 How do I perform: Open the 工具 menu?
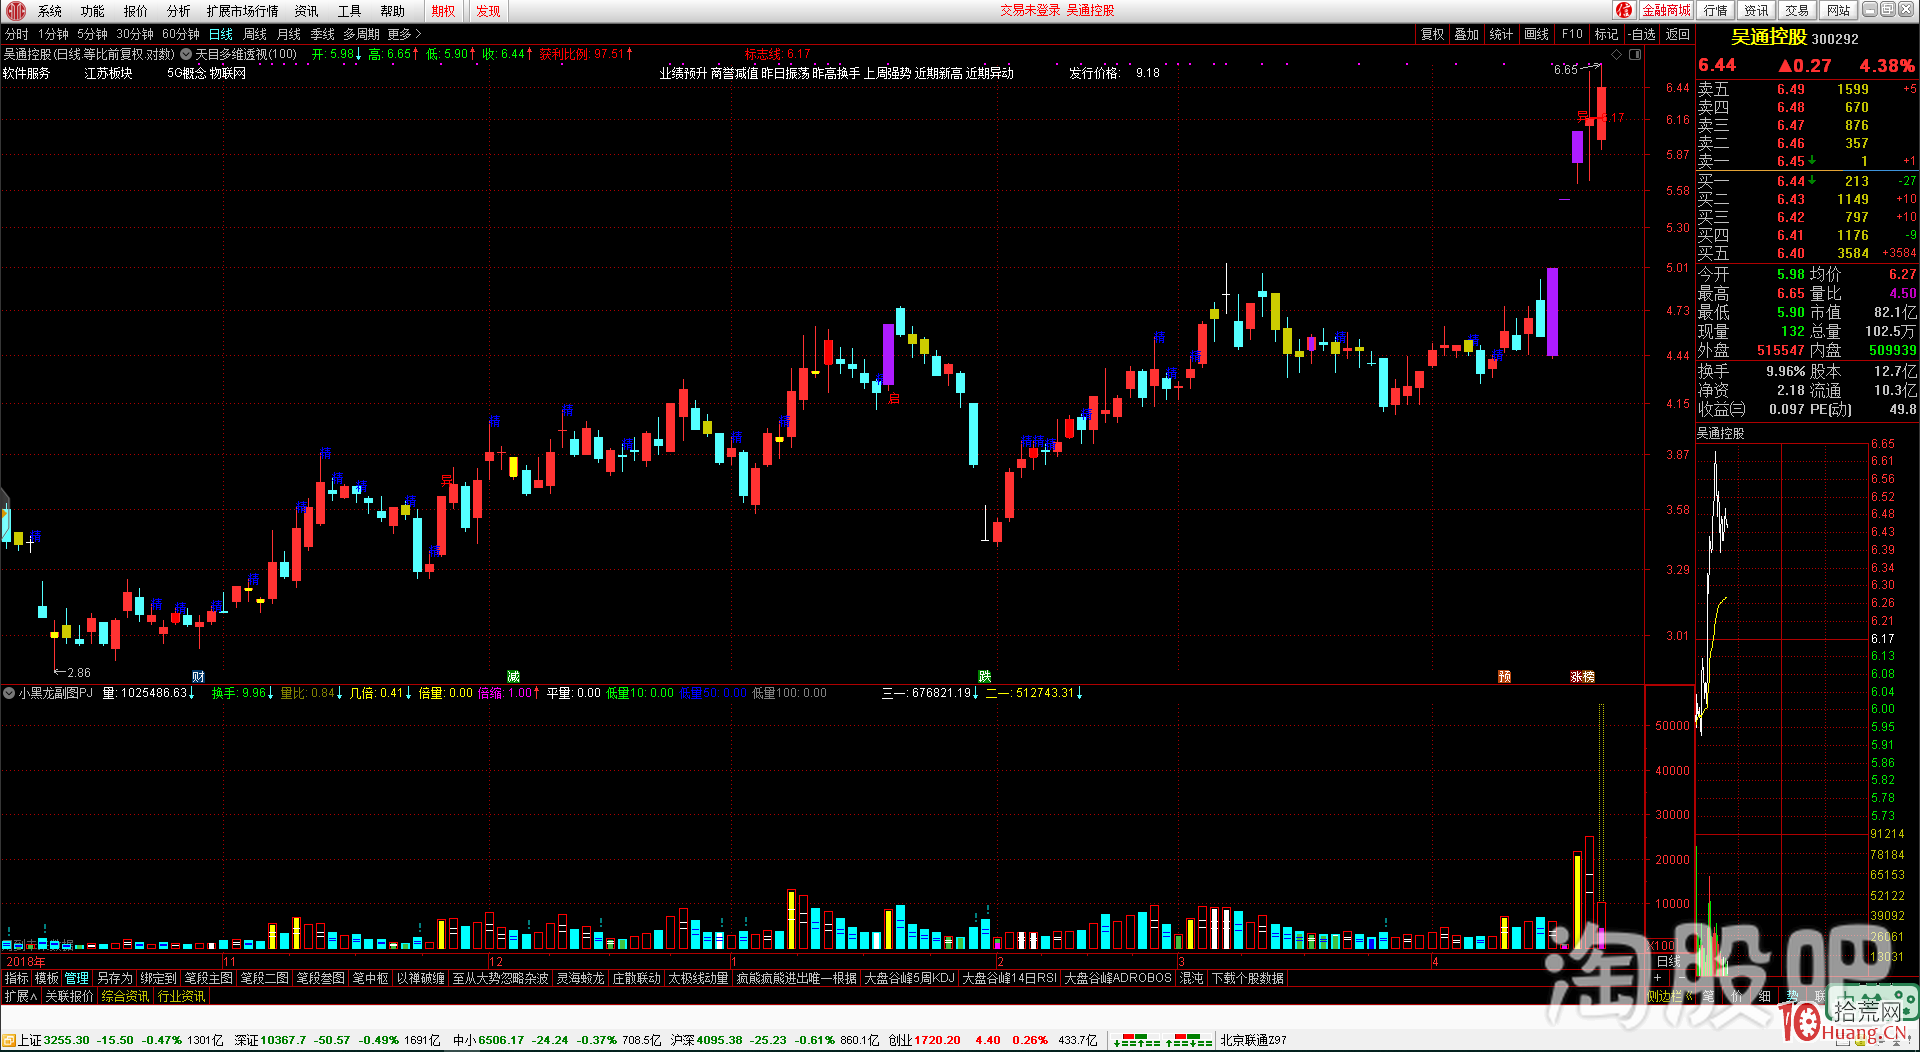point(350,11)
